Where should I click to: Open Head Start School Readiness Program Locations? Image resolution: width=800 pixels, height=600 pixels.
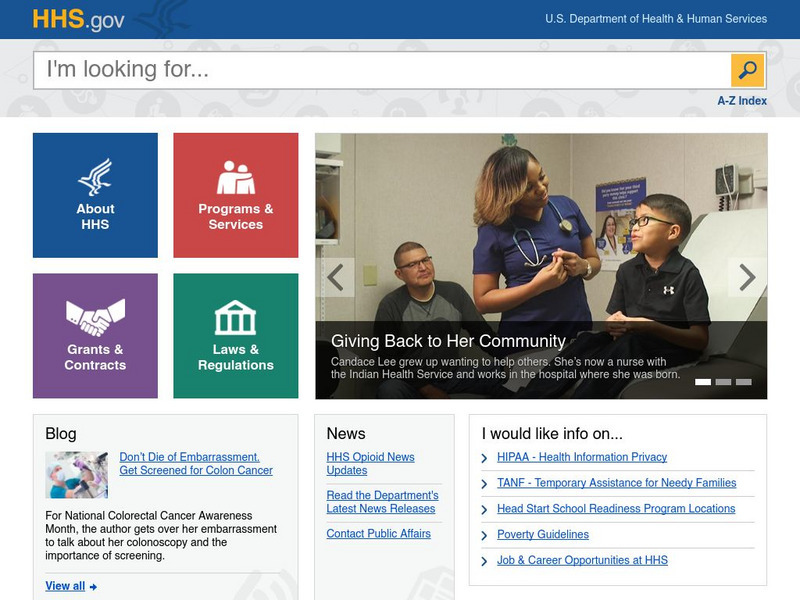(616, 509)
